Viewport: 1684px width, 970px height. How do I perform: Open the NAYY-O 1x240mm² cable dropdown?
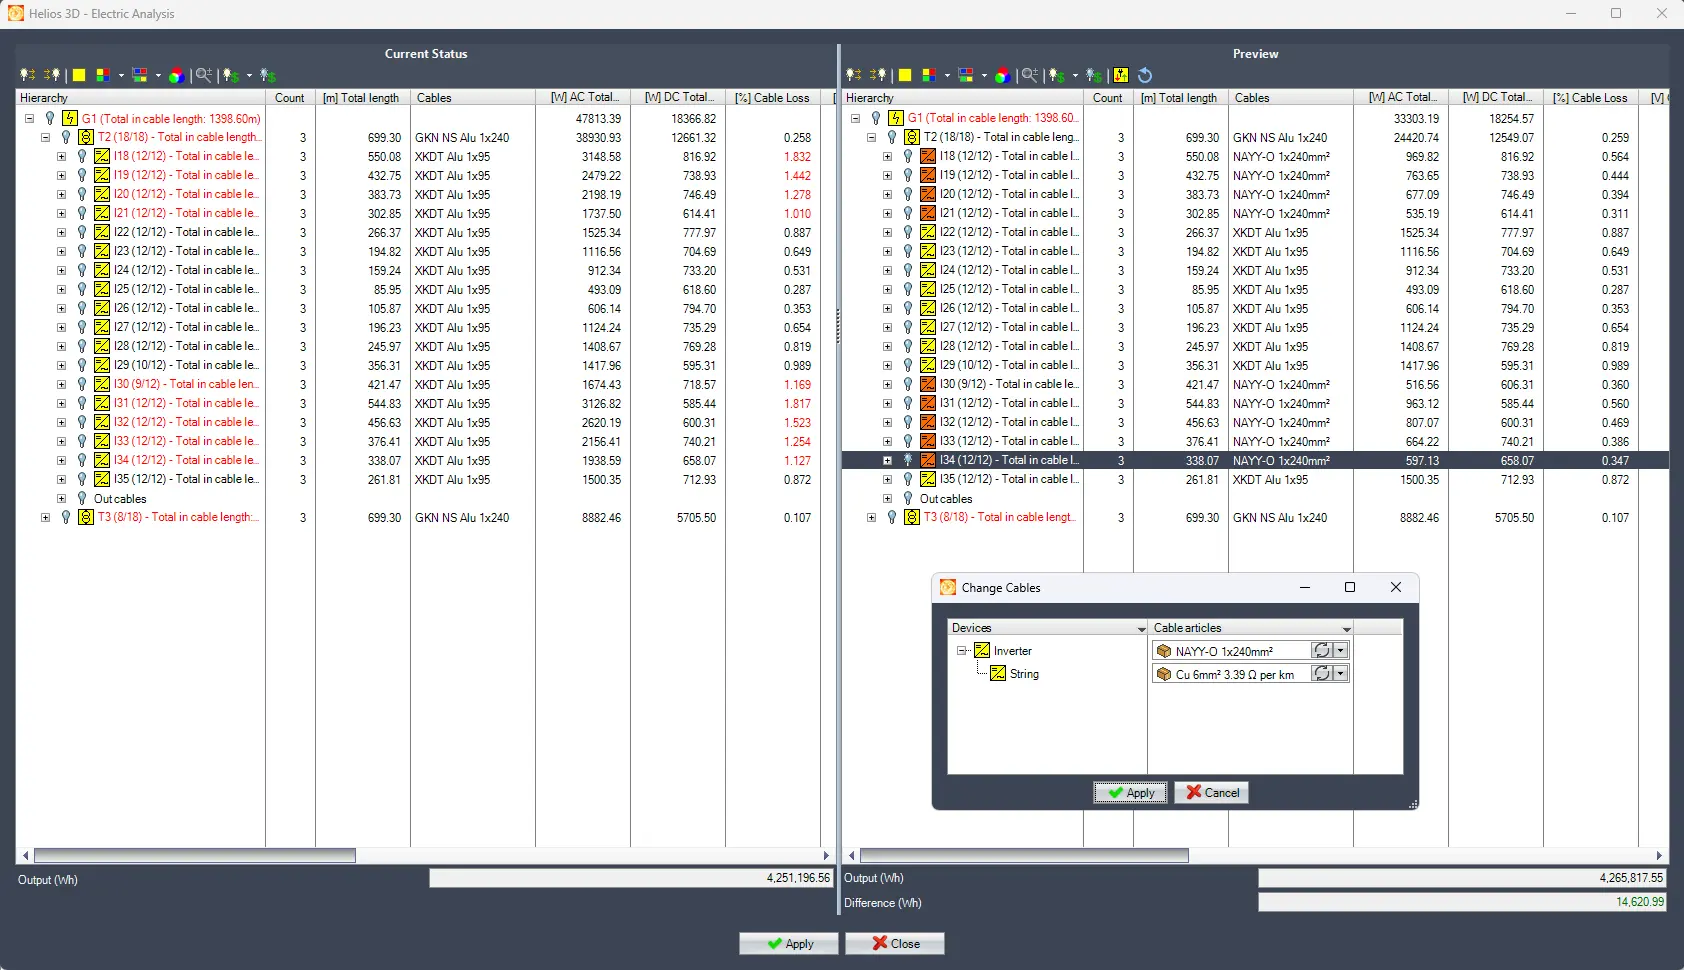click(x=1341, y=650)
